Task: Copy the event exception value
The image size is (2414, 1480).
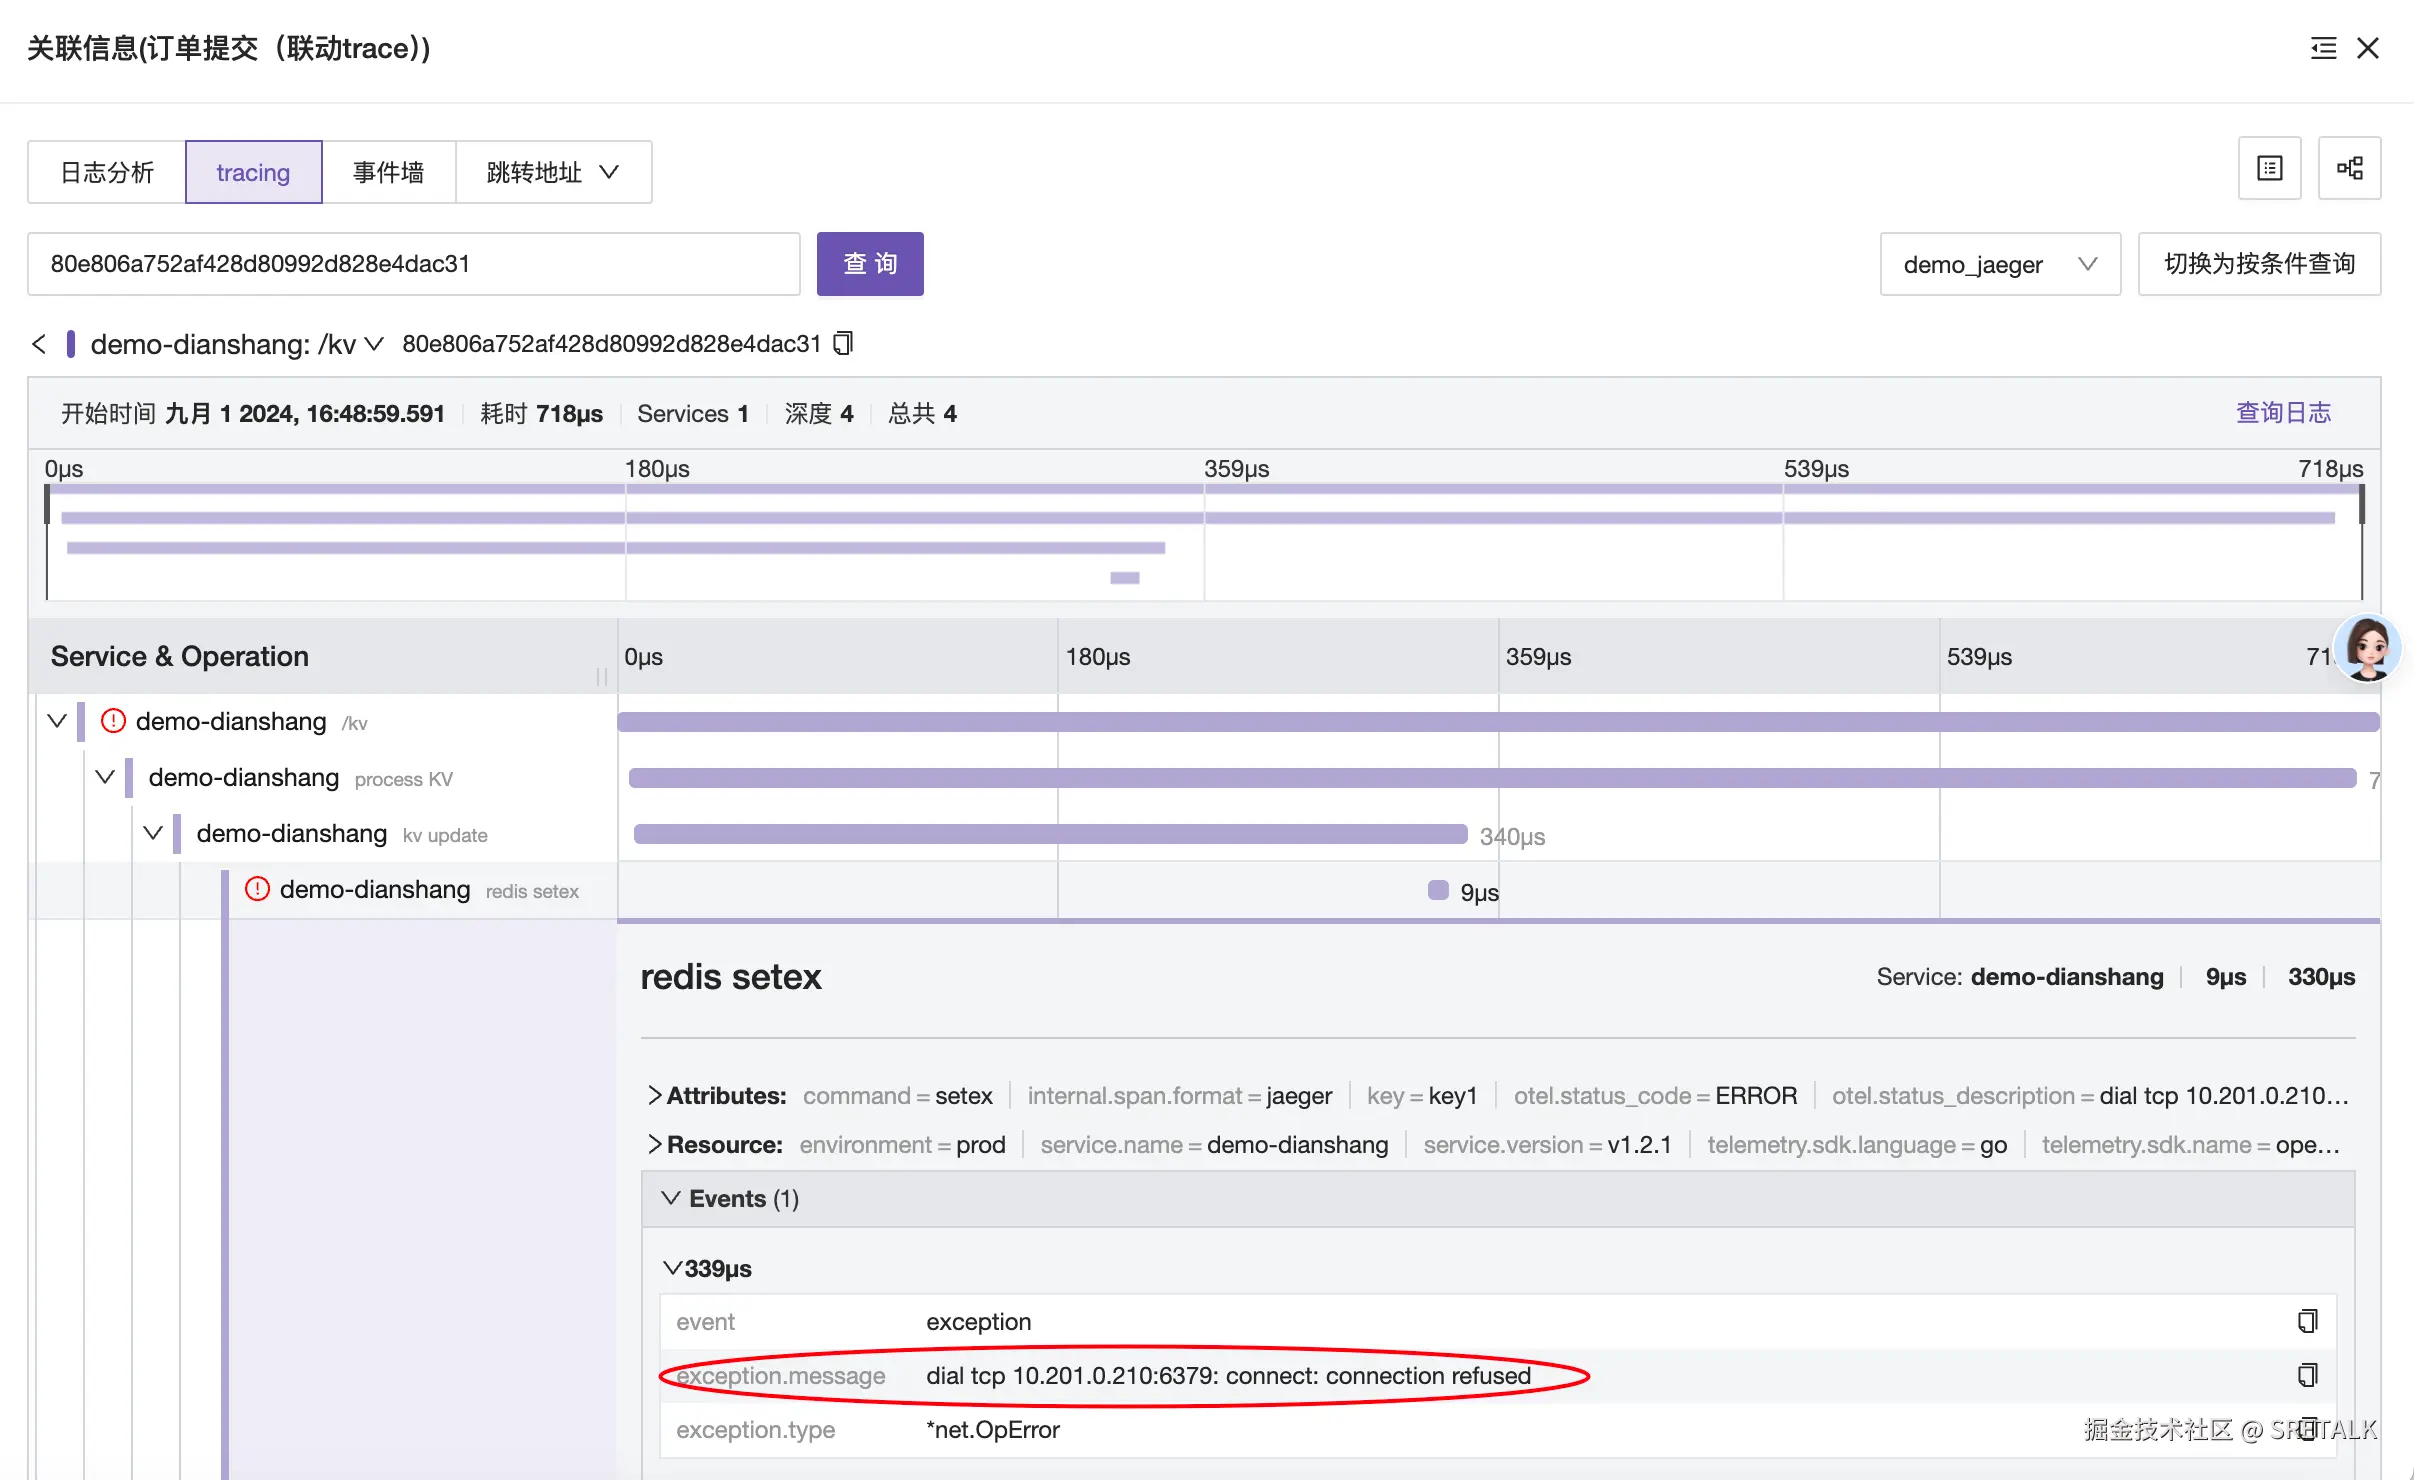Action: coord(2307,1321)
